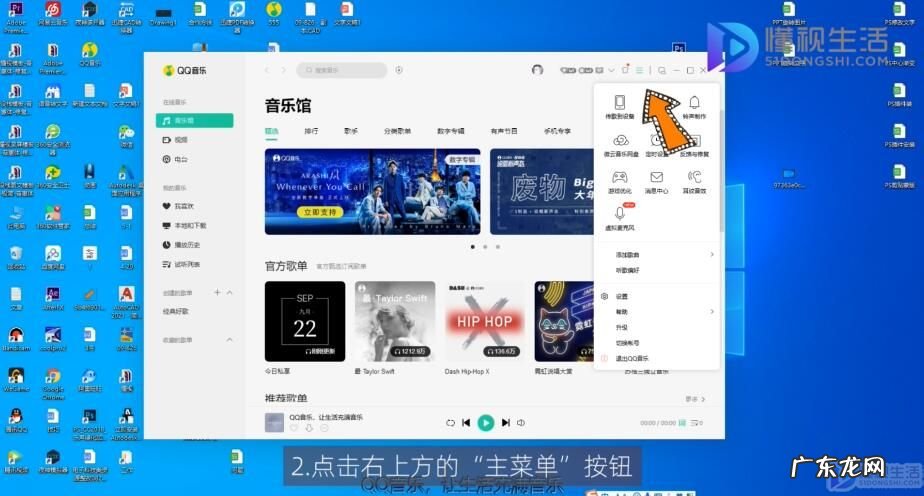Collapse the created playlists section

pyautogui.click(x=229, y=292)
